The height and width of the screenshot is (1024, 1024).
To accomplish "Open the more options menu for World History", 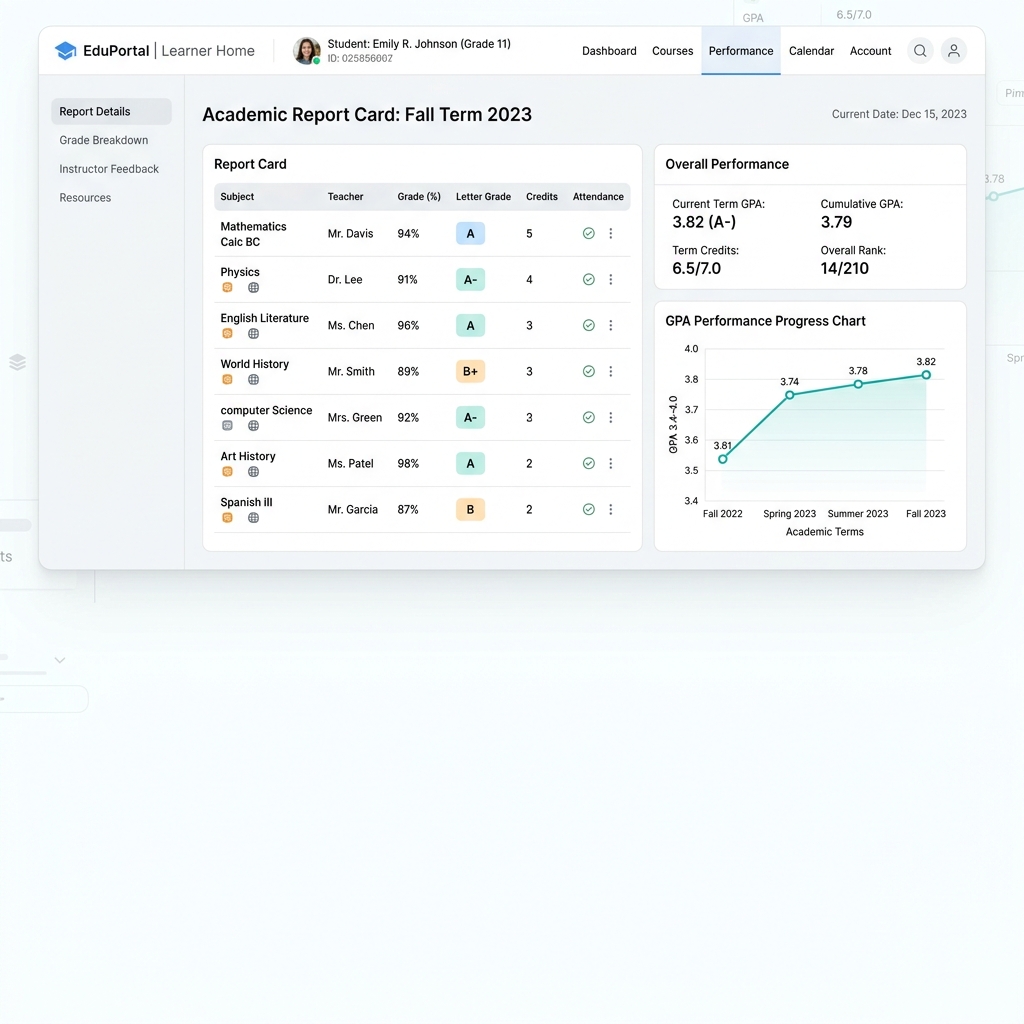I will coord(611,372).
